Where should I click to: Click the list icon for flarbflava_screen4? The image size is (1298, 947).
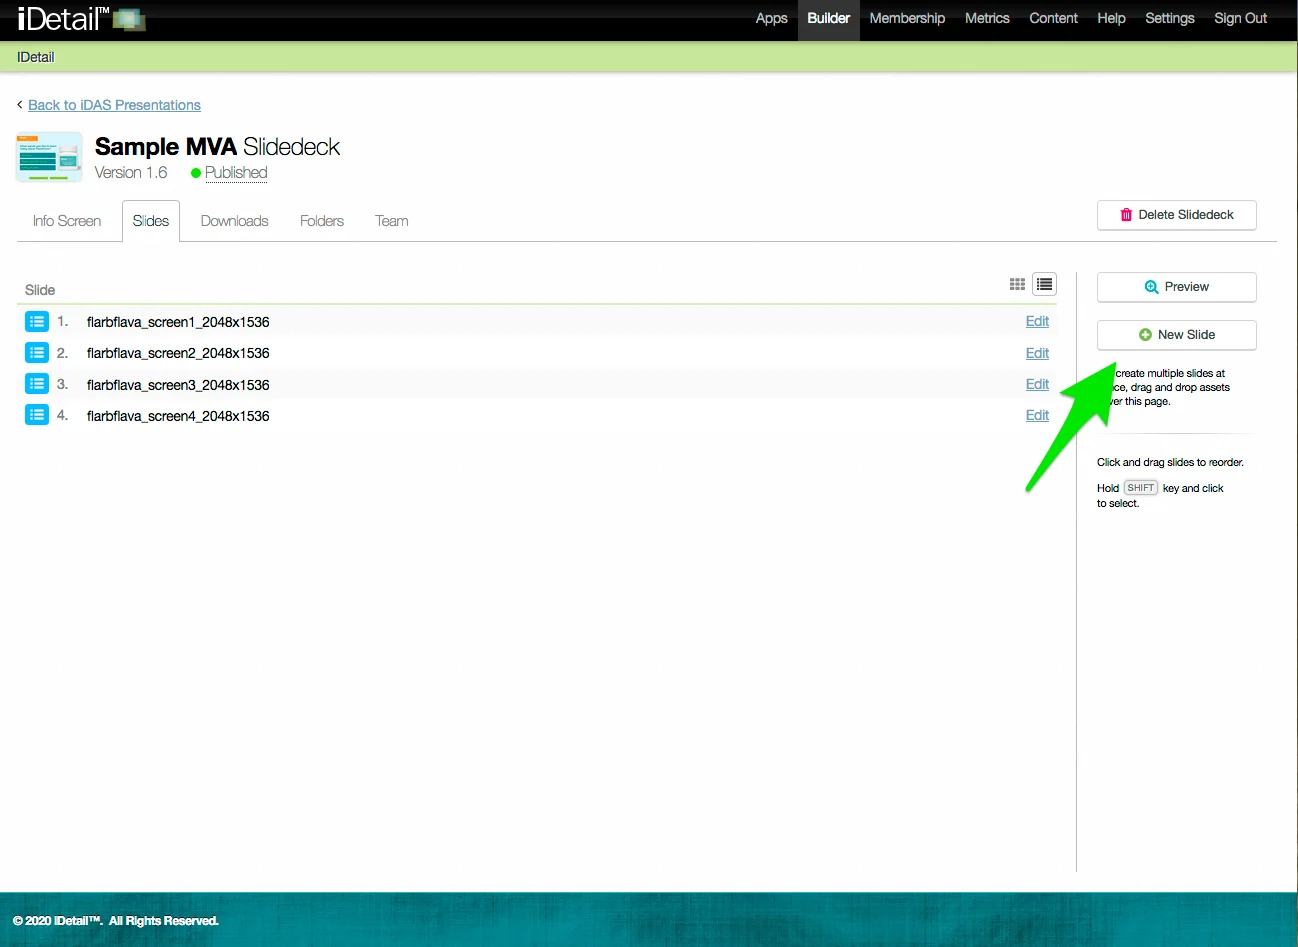click(x=37, y=415)
